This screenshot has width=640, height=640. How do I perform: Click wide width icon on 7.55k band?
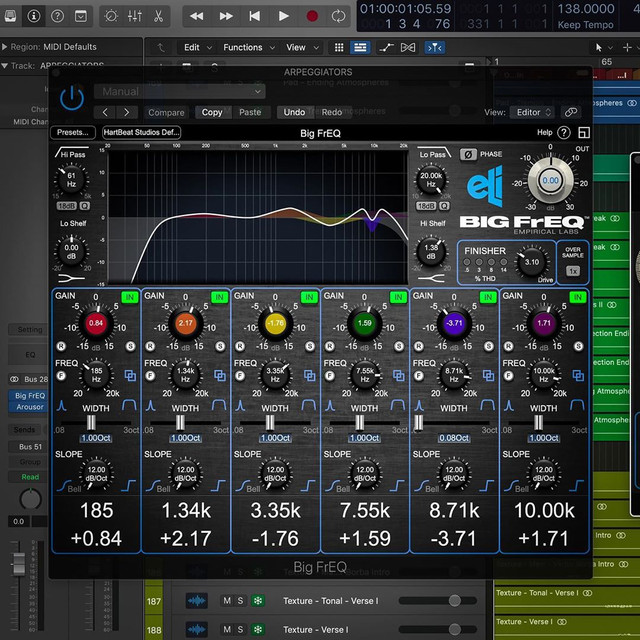point(398,404)
